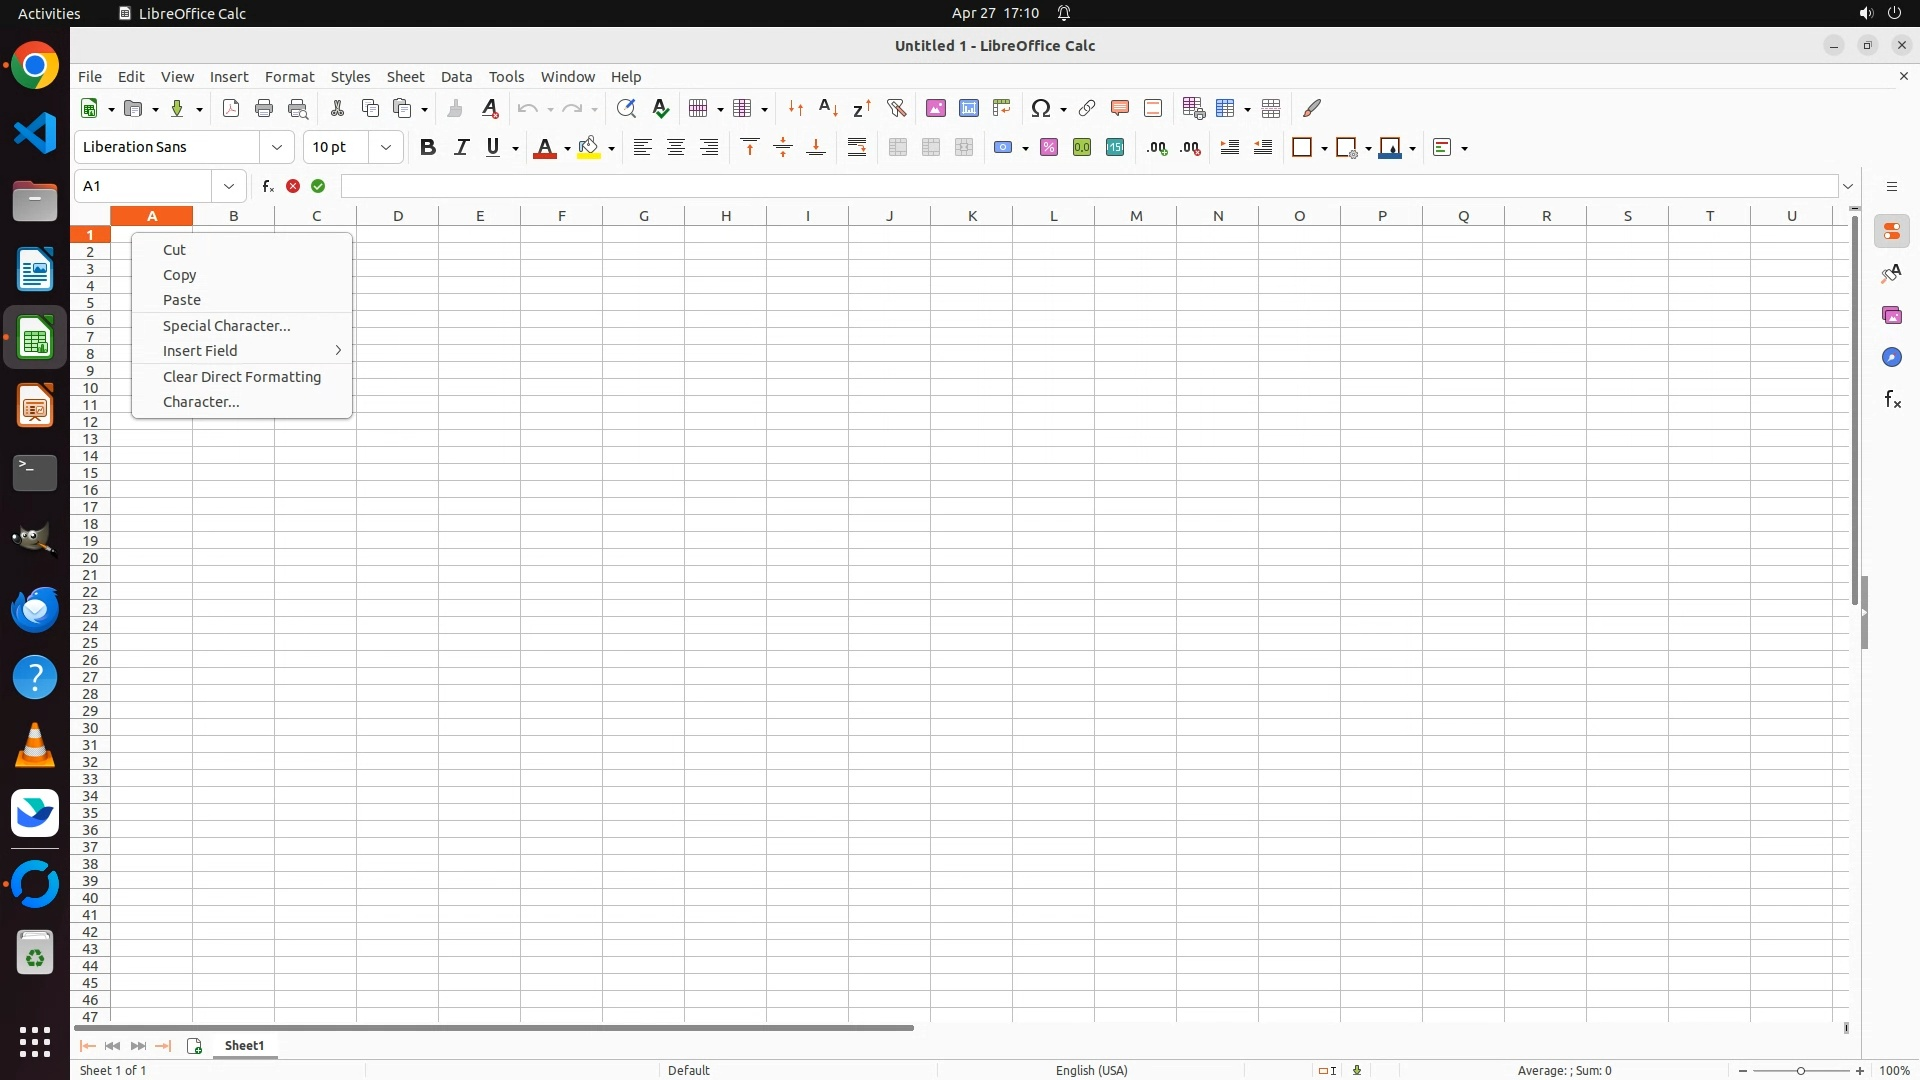Open the sidebar Functions panel

pos(1892,400)
